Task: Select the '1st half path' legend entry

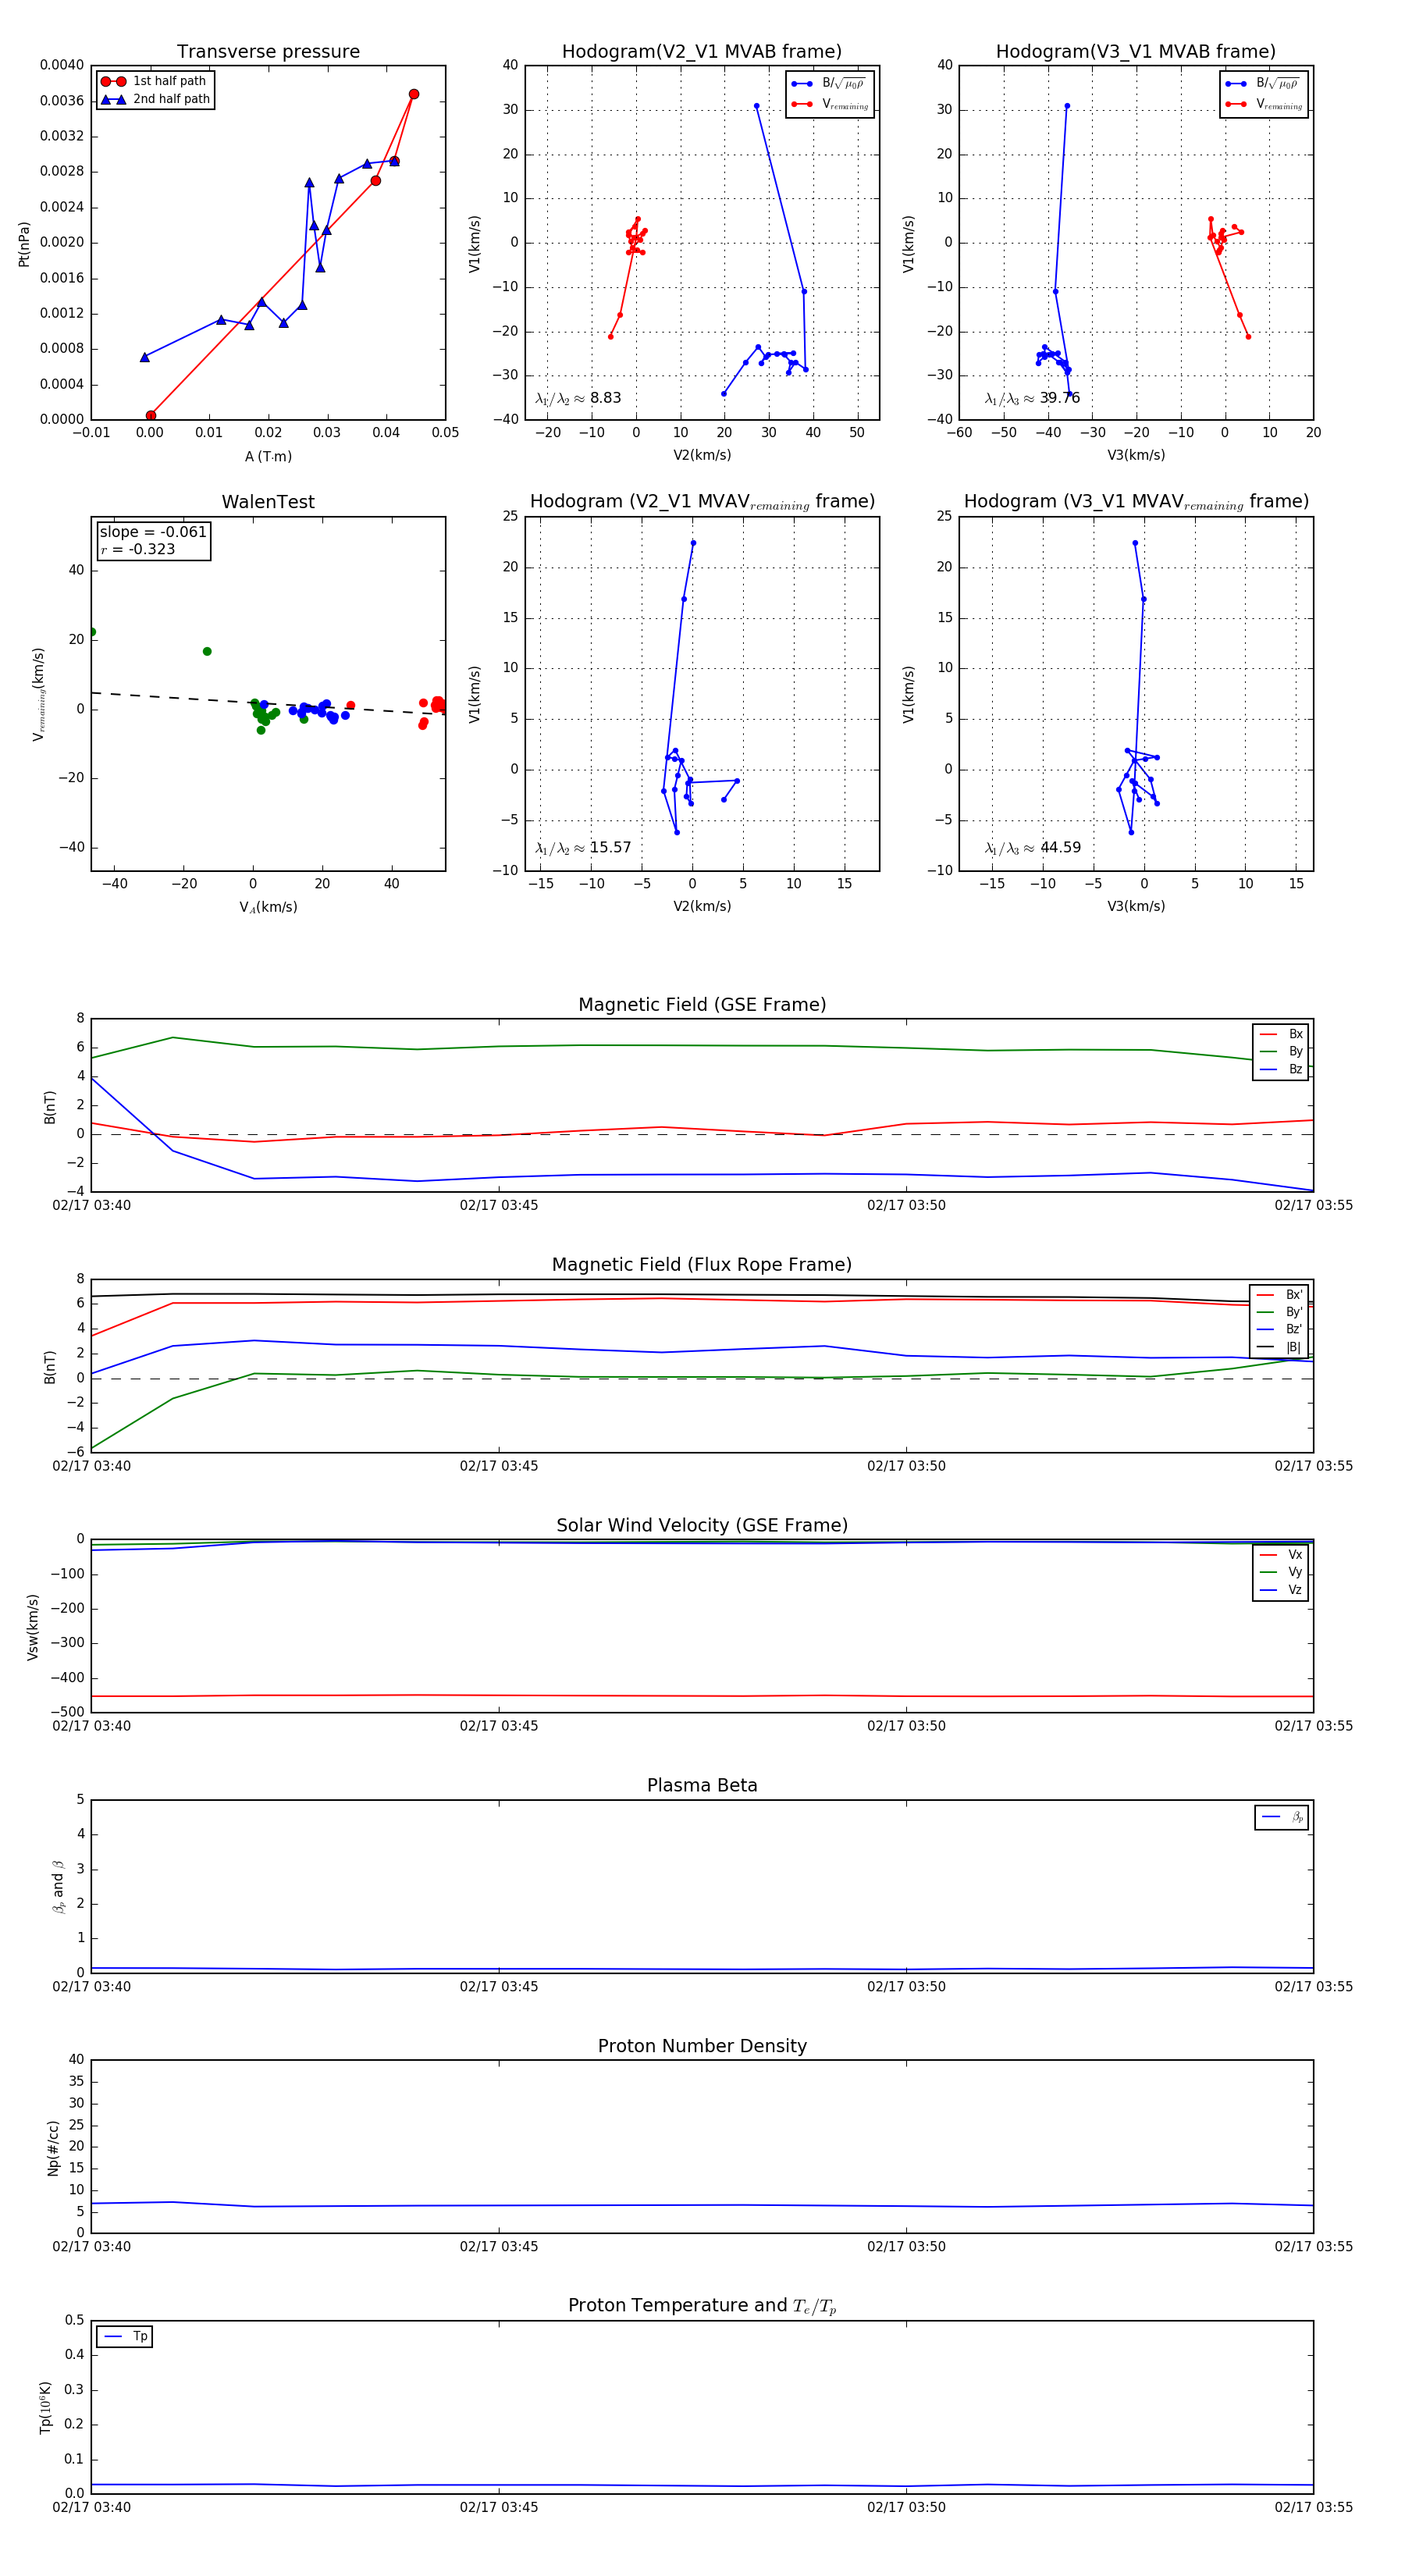Action: (154, 81)
